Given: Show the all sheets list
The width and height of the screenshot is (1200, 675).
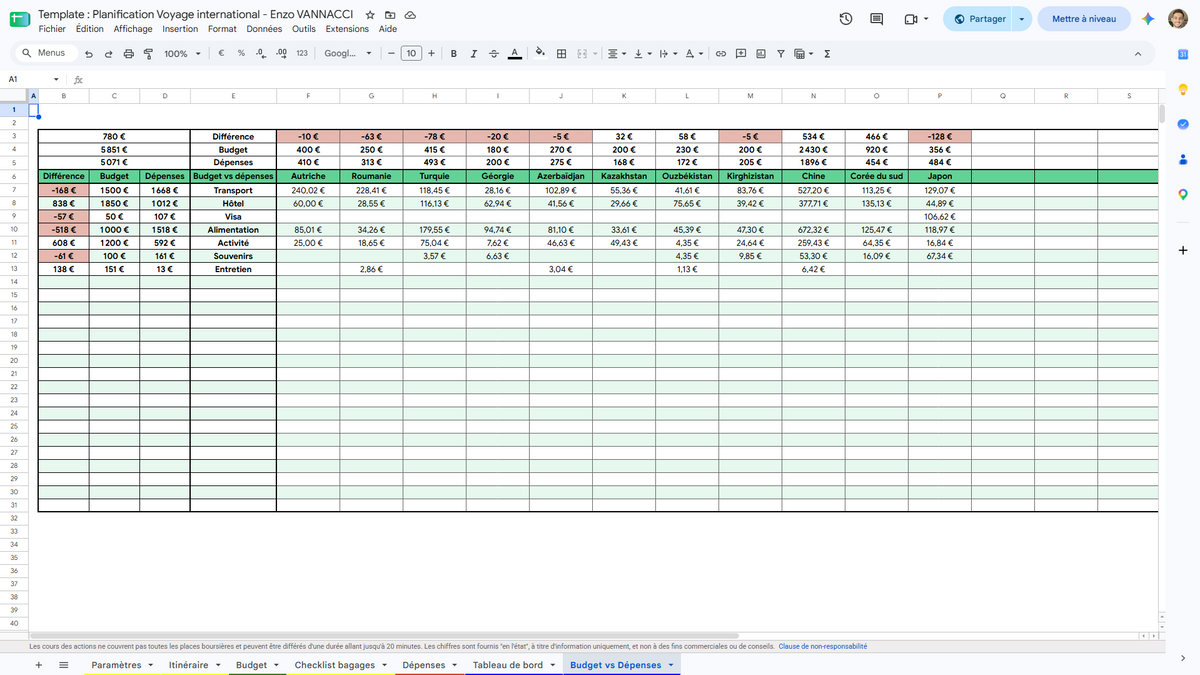Looking at the screenshot, I should pos(64,665).
